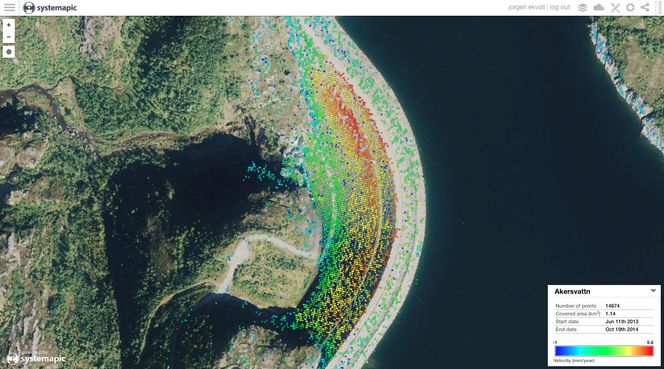Zoom in on the map

(8, 25)
